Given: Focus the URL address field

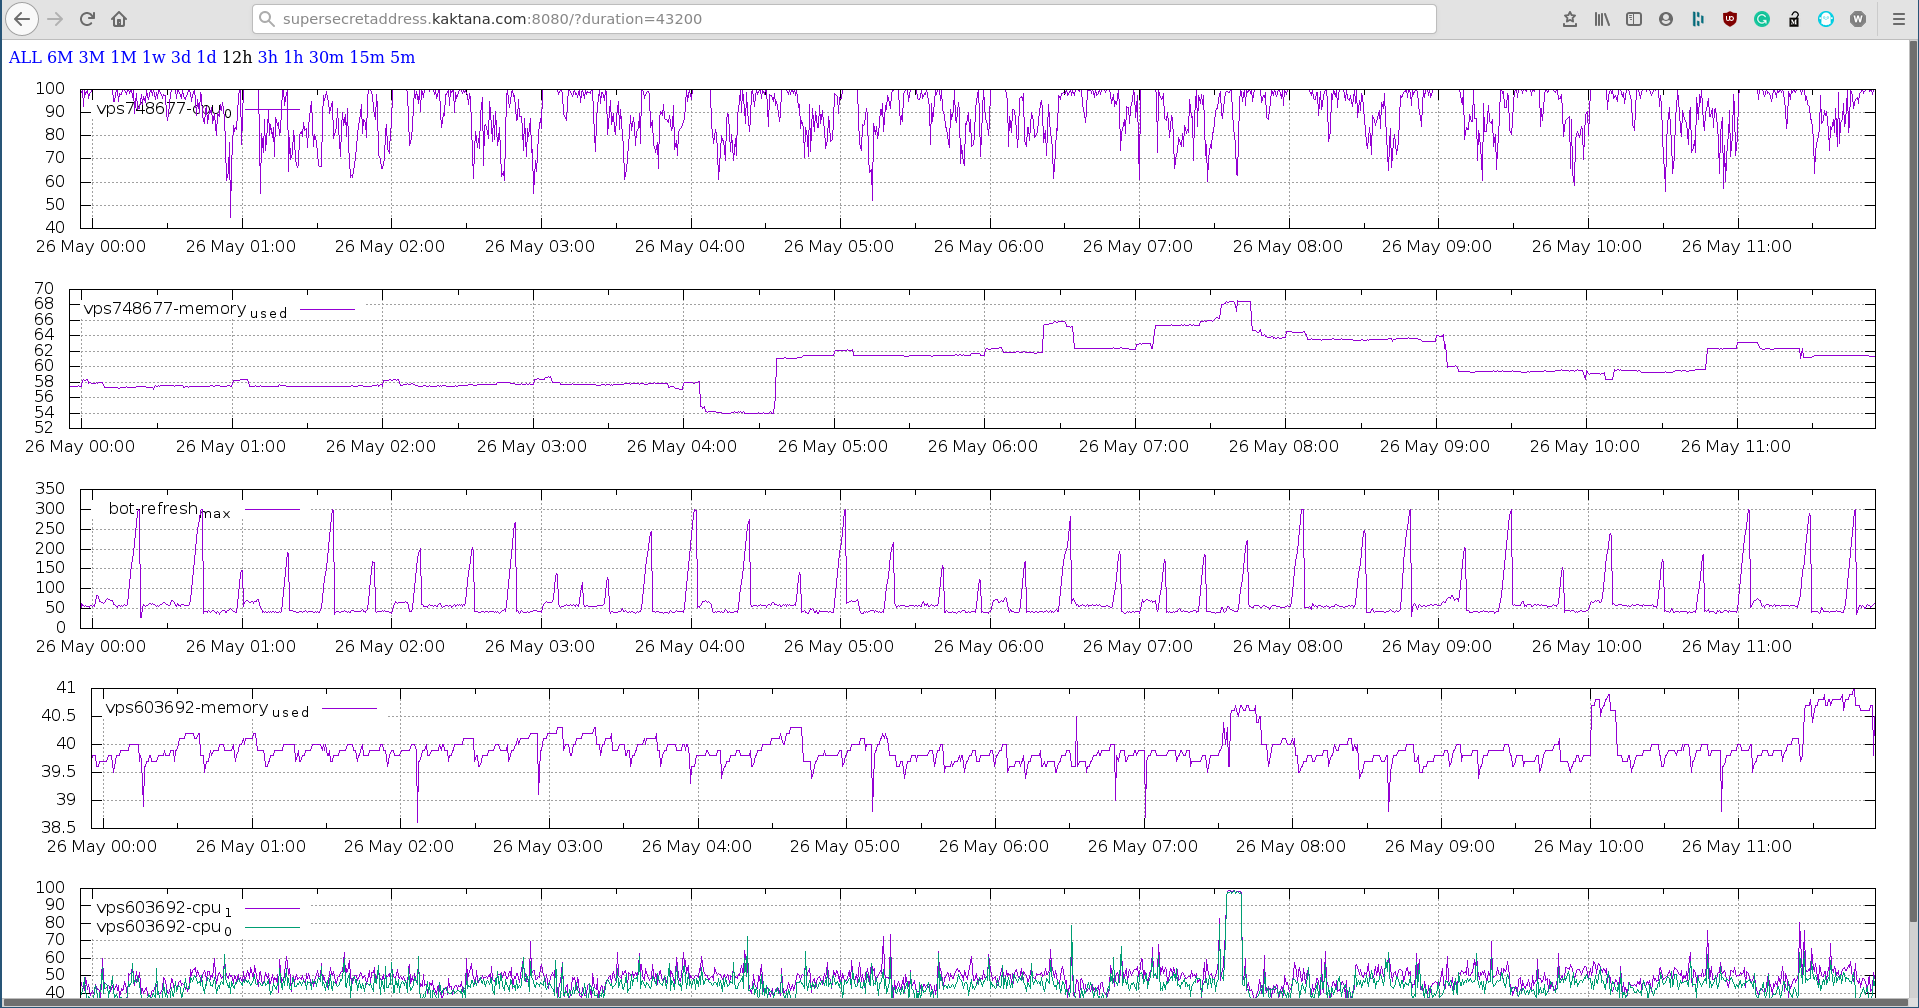Looking at the screenshot, I should [845, 19].
